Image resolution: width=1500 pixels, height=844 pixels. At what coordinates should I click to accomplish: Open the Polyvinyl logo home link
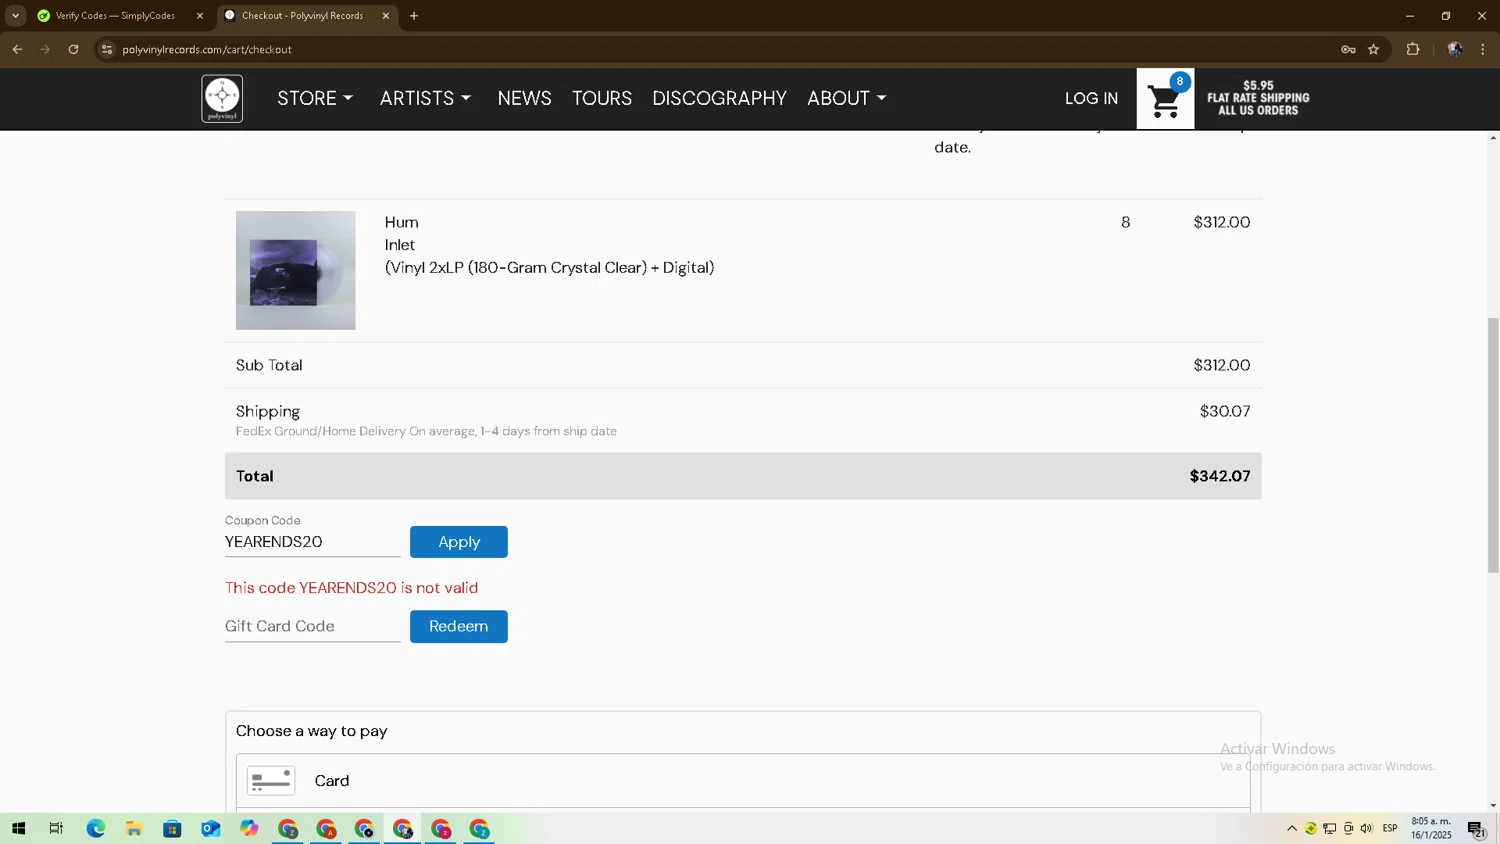(x=222, y=98)
